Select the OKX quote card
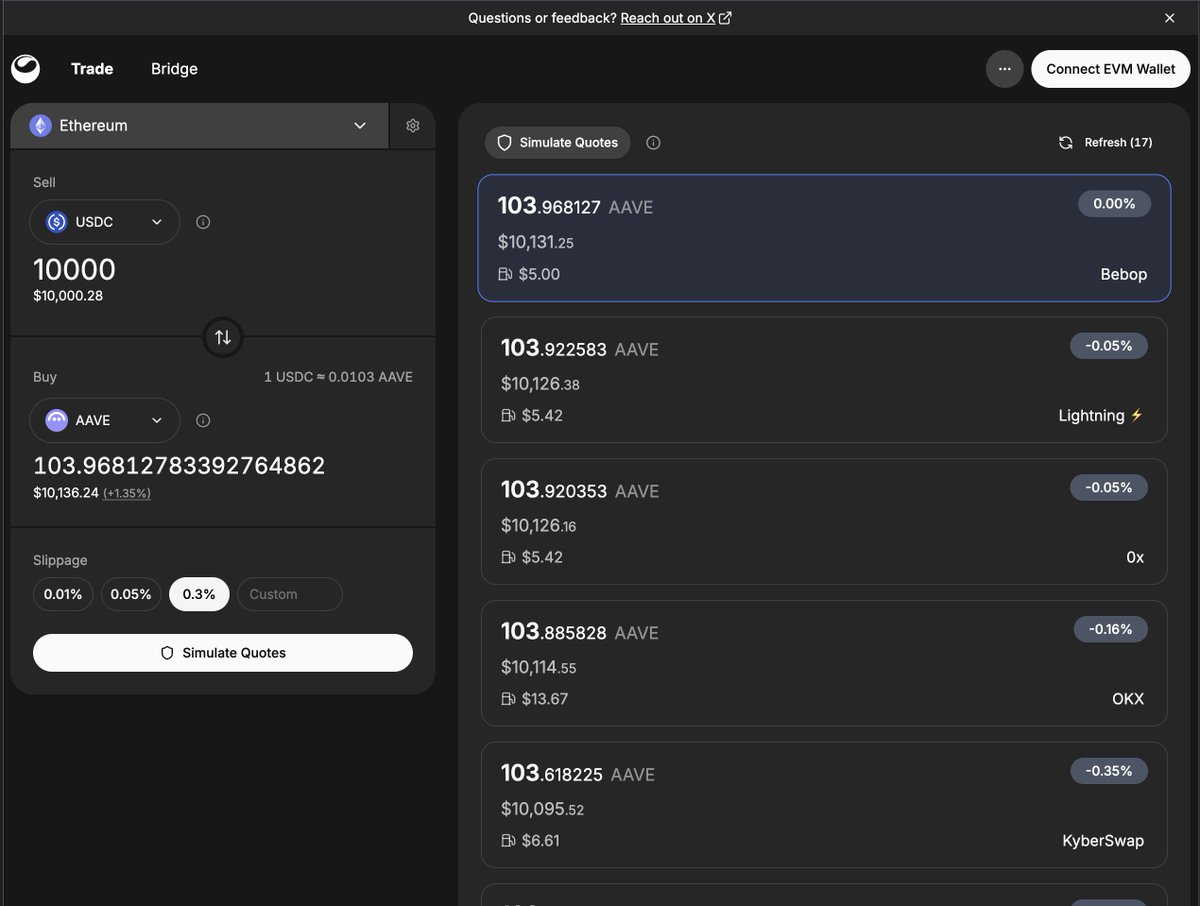1200x906 pixels. coord(824,663)
